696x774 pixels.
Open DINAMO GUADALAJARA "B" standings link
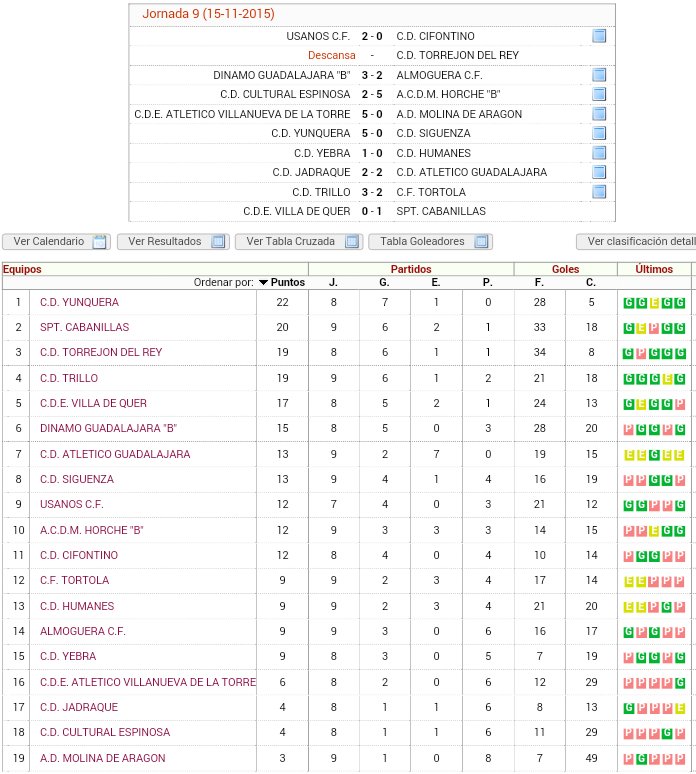(109, 428)
